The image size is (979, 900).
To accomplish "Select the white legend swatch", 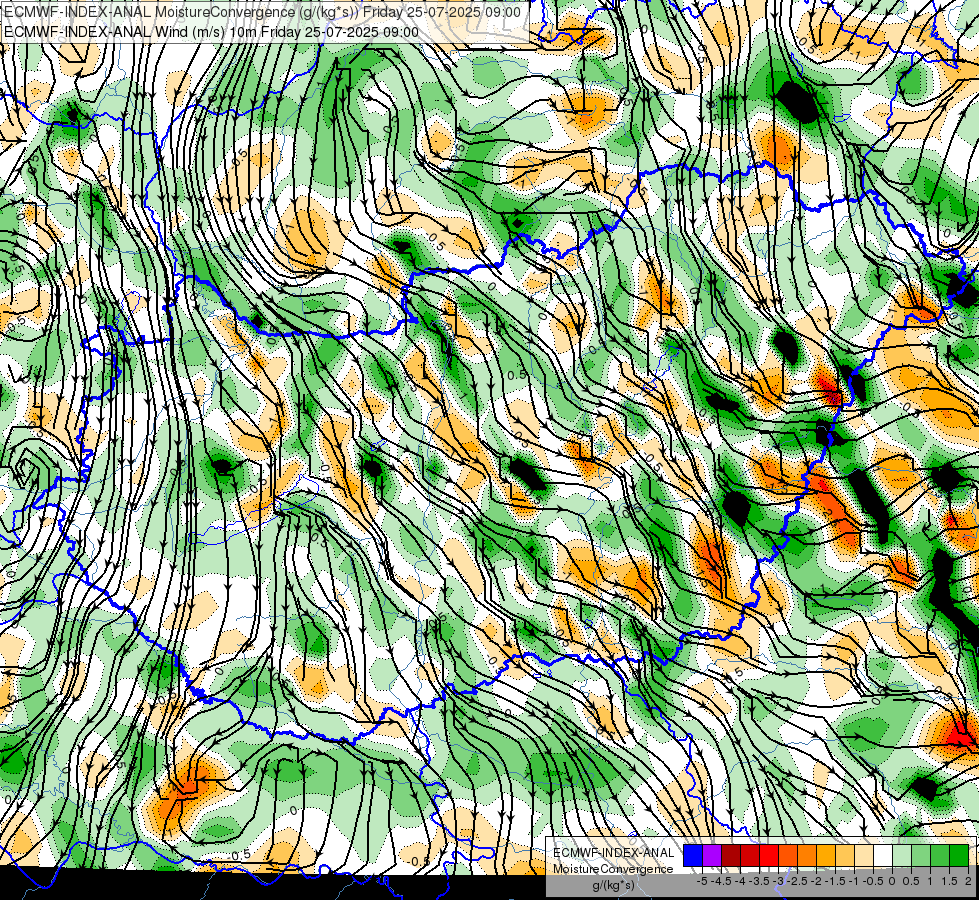I will coord(883,856).
